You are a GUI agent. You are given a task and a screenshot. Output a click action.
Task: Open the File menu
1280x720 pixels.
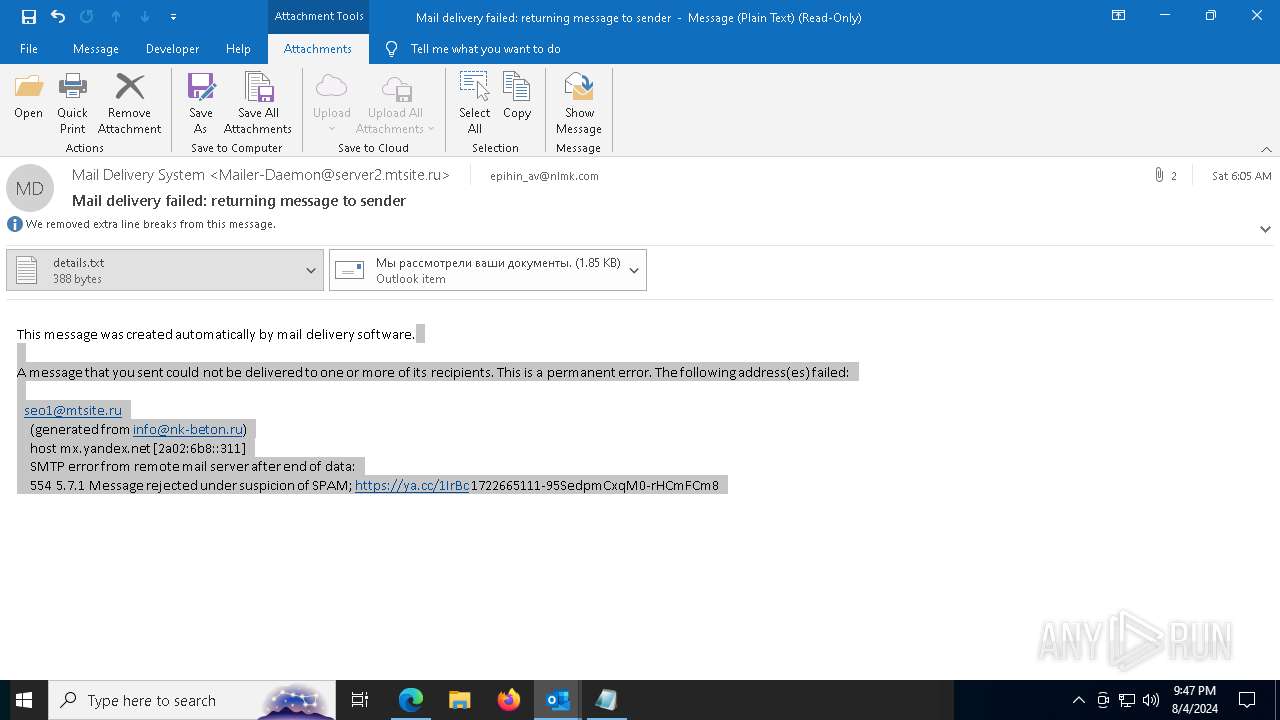tap(29, 49)
